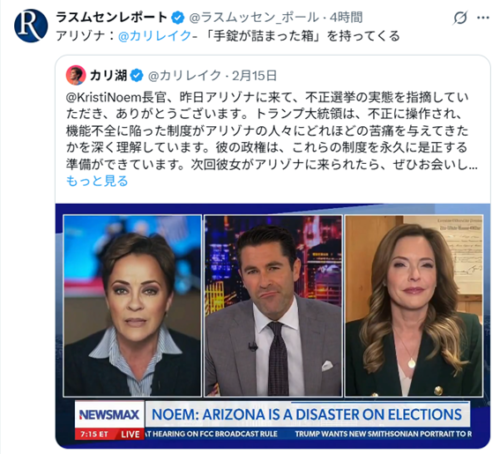
Task: Open the ラスムセンレポート account name
Action: pos(112,17)
